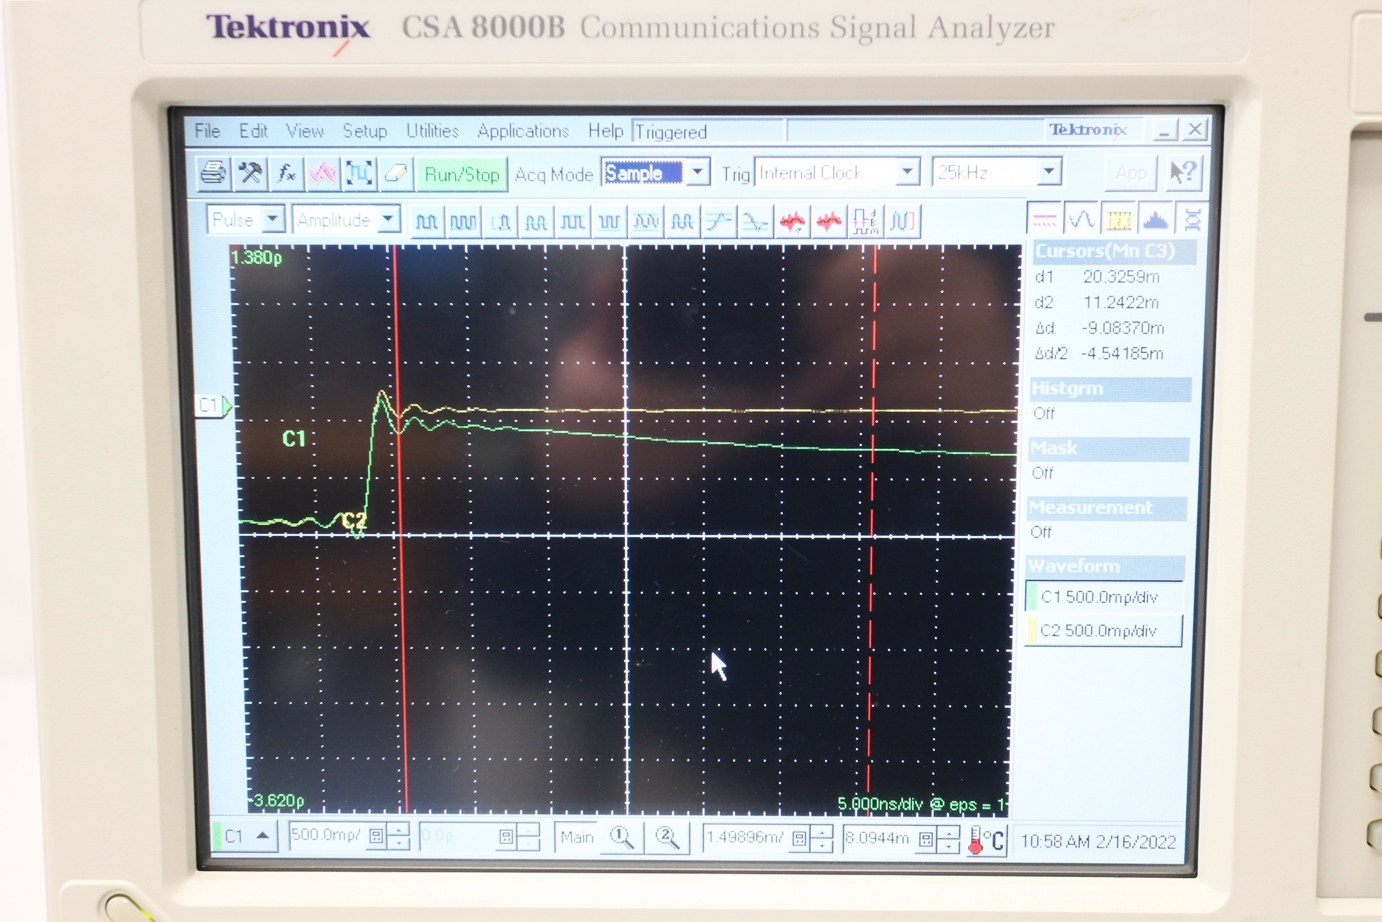Toggle the Measurement readout sine-wave icon

[x=1081, y=219]
